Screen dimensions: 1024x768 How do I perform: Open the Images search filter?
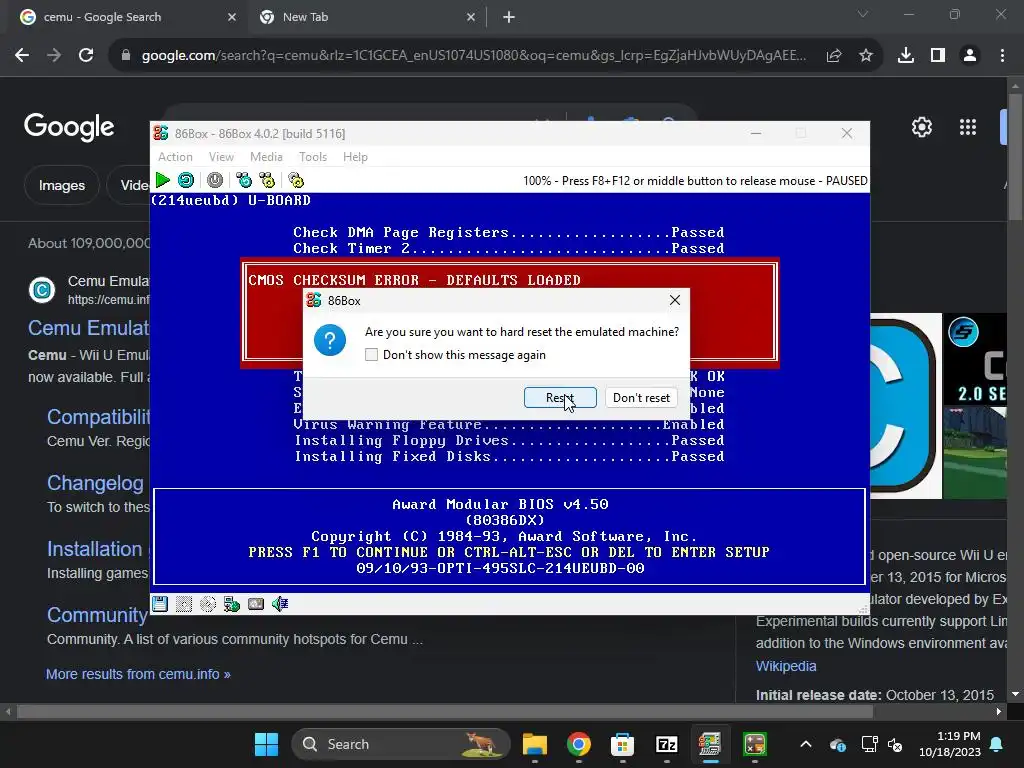click(x=62, y=185)
